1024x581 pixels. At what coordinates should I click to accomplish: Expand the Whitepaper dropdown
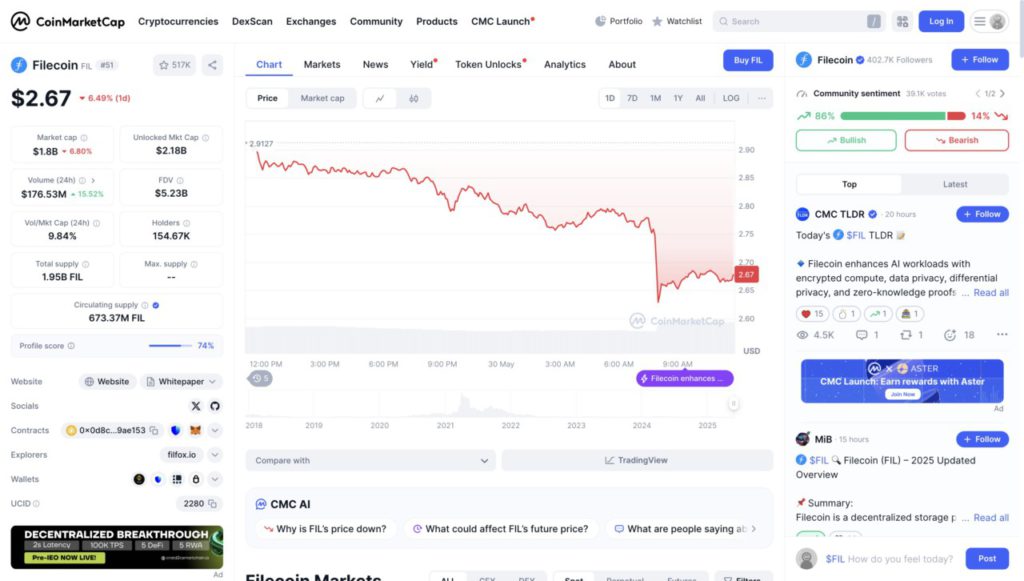tap(181, 381)
